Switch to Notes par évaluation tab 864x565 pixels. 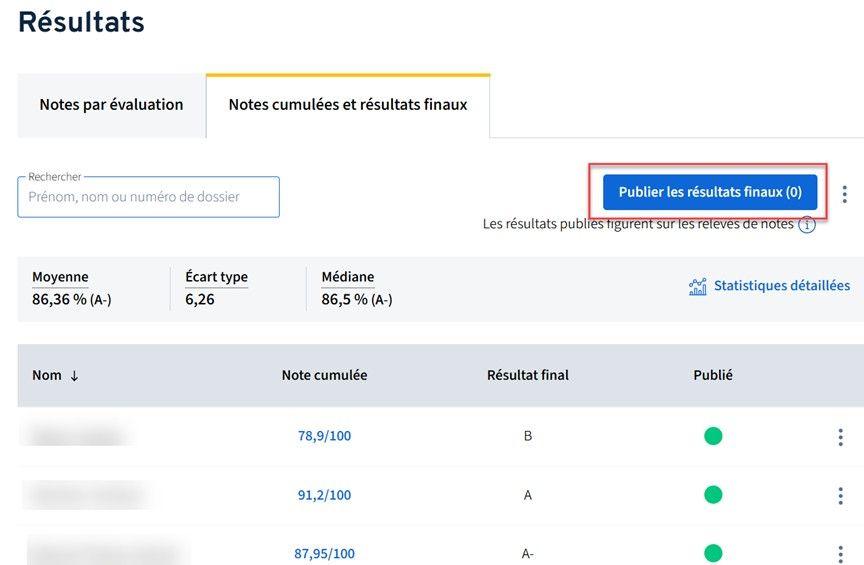(111, 105)
